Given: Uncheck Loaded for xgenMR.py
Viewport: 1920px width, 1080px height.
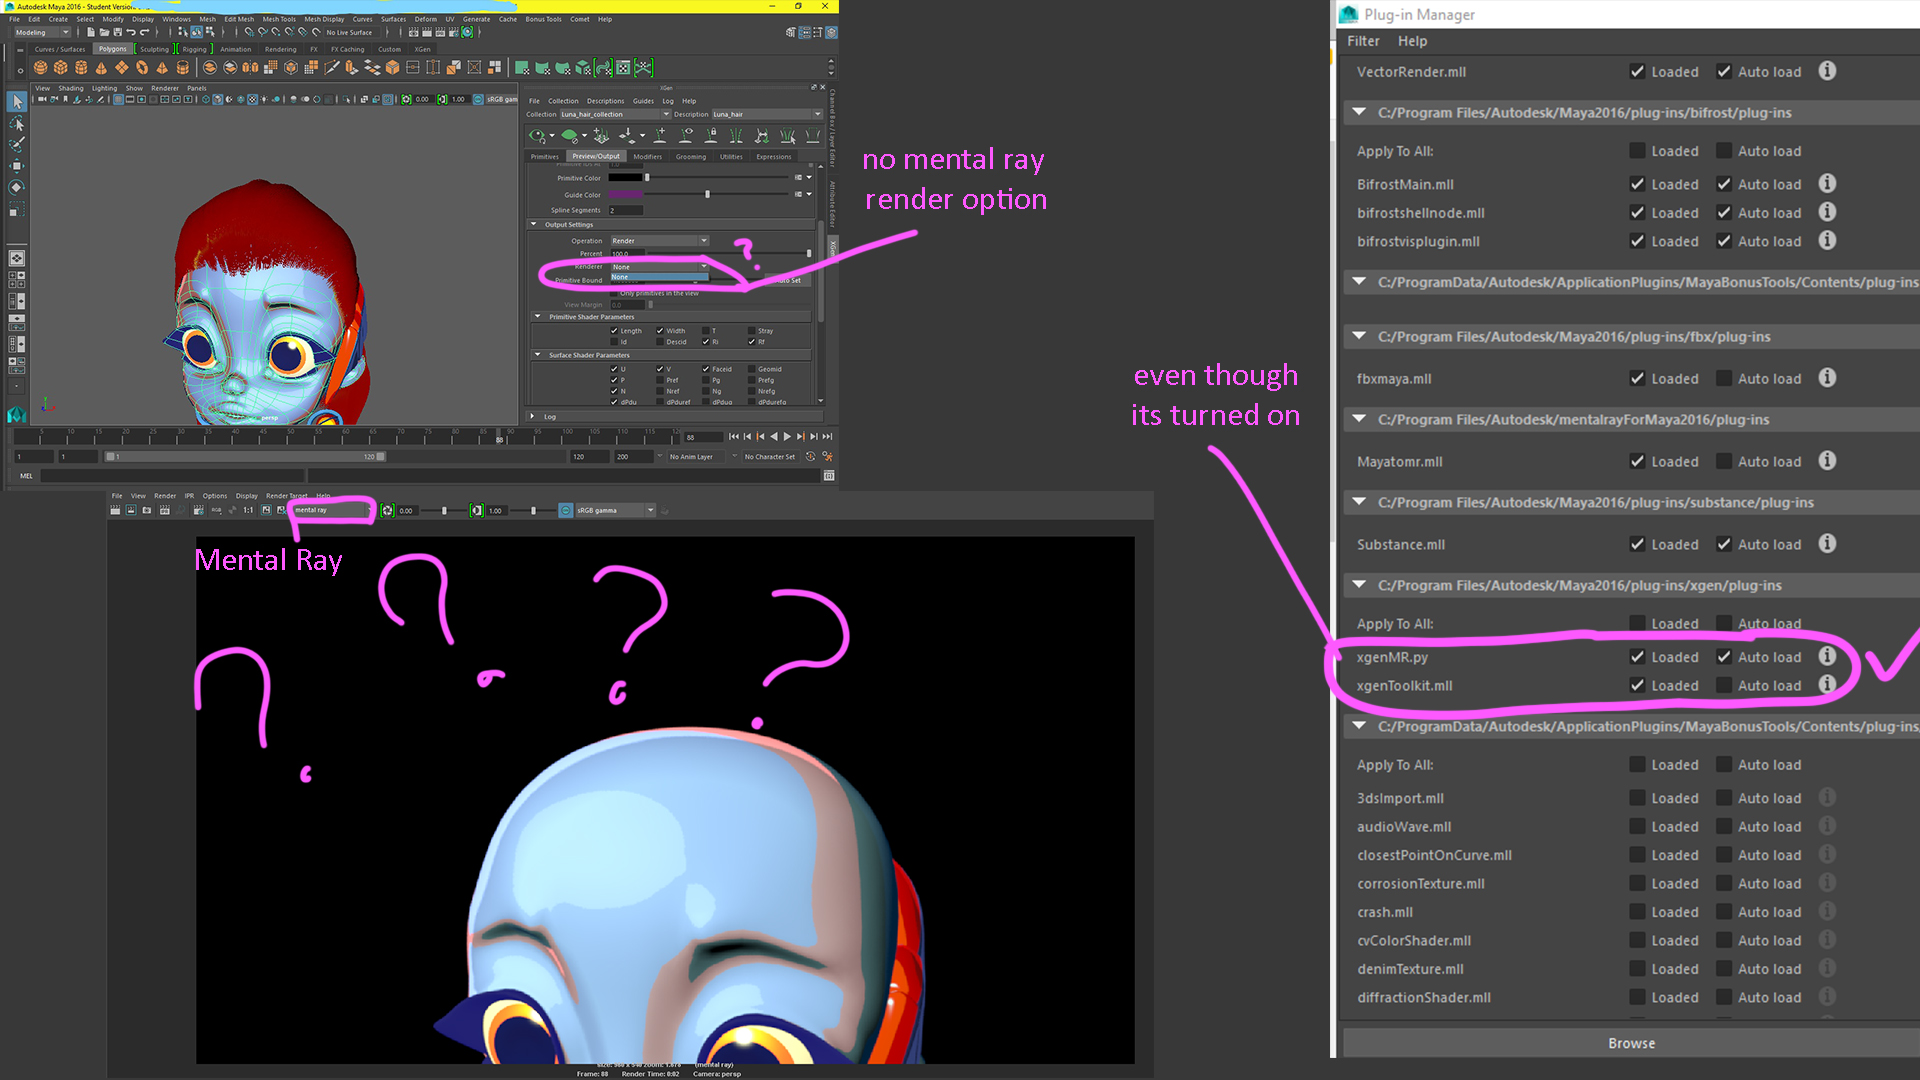Looking at the screenshot, I should click(1637, 657).
